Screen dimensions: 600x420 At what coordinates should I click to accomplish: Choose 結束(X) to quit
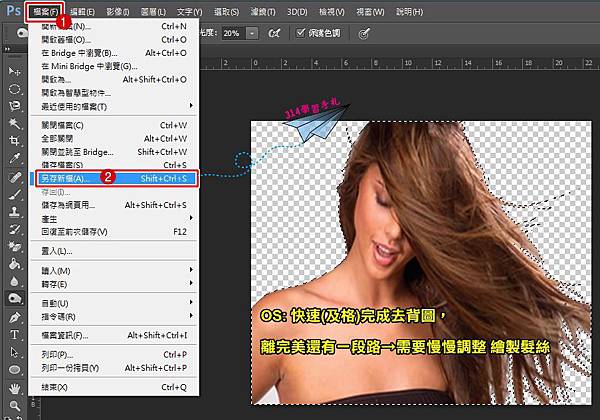[x=114, y=387]
